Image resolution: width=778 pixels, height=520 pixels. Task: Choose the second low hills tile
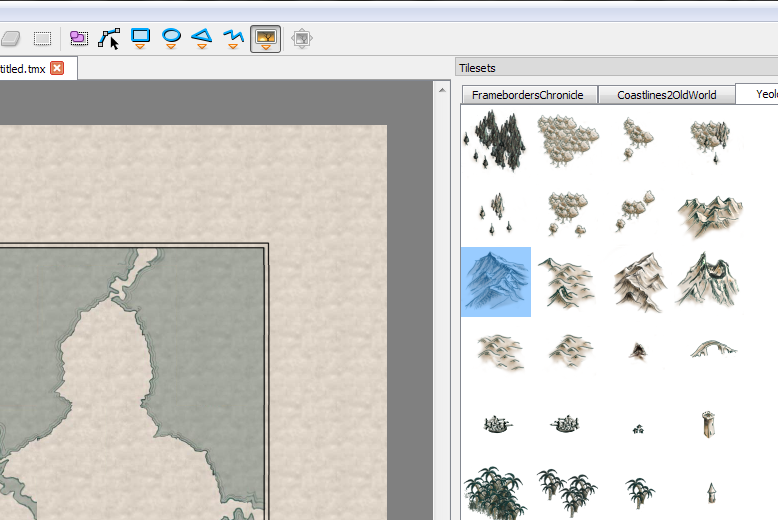(571, 351)
